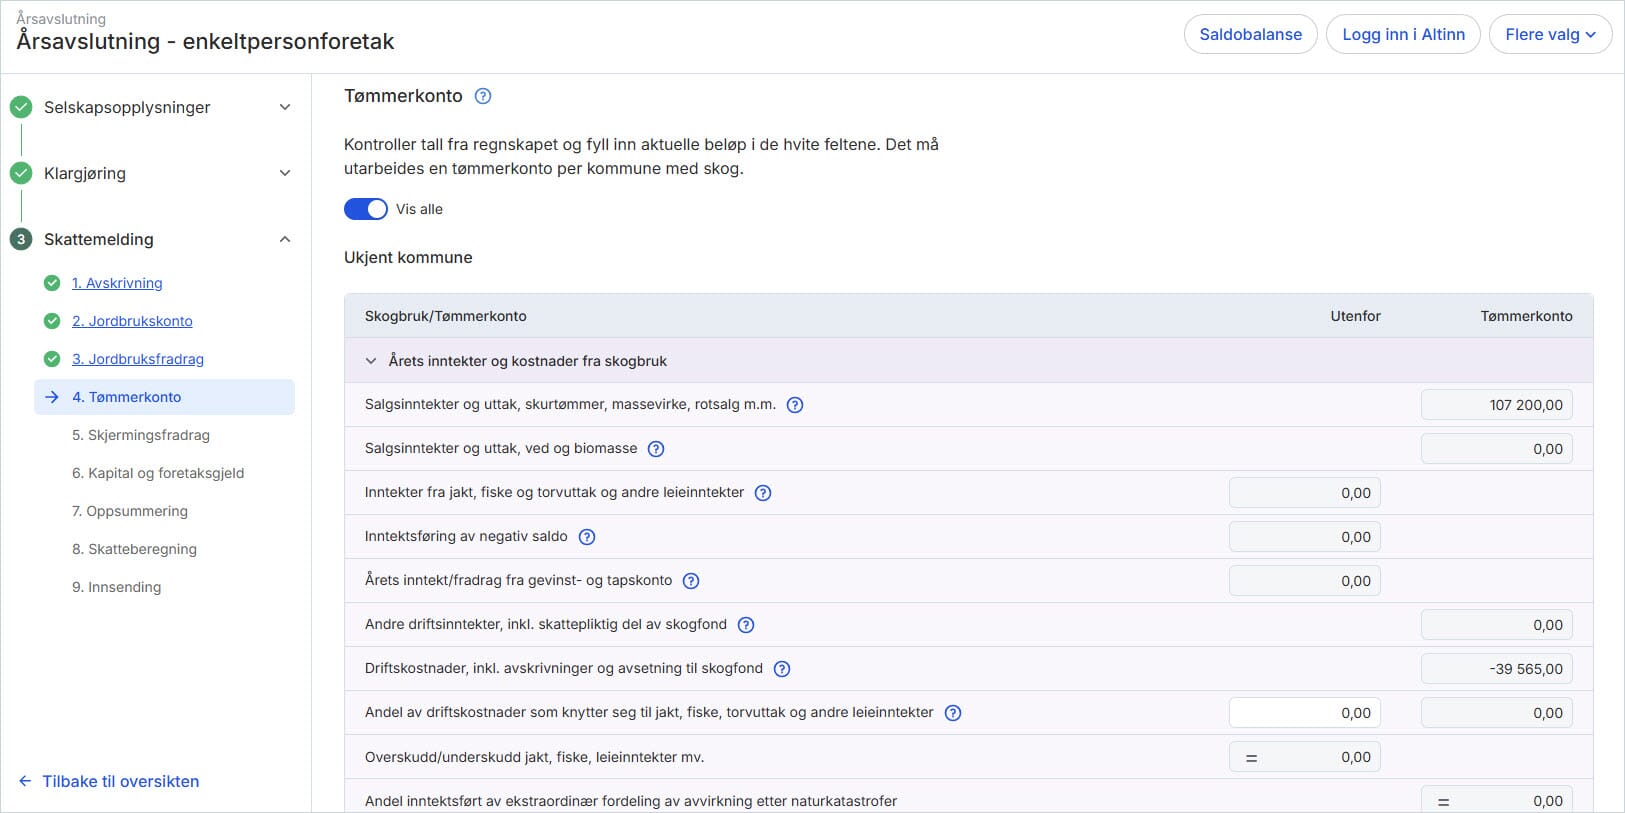Expand the Klargjøring section
The image size is (1625, 813).
click(285, 173)
